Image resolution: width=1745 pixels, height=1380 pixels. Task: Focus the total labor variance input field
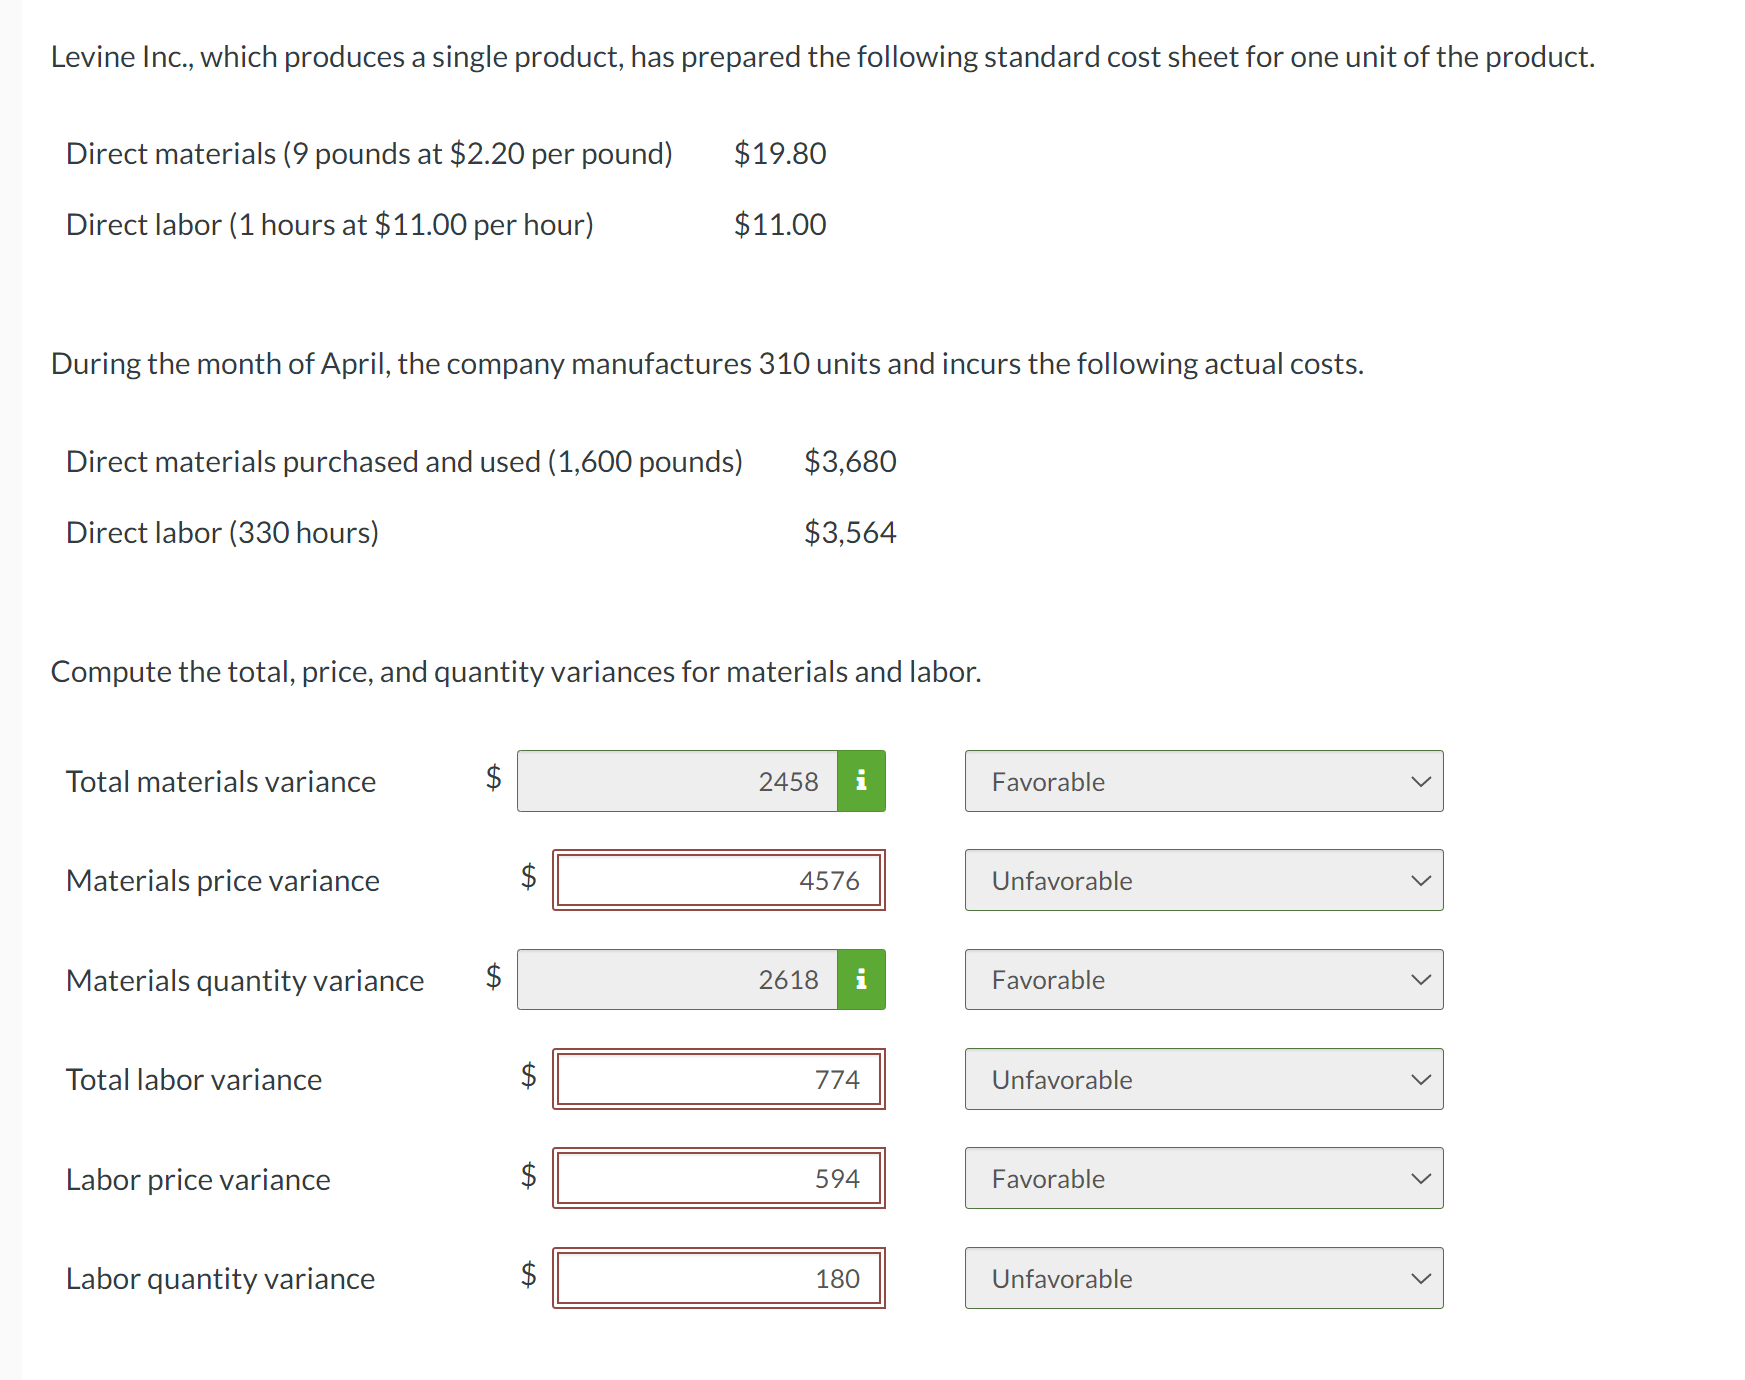click(718, 1079)
